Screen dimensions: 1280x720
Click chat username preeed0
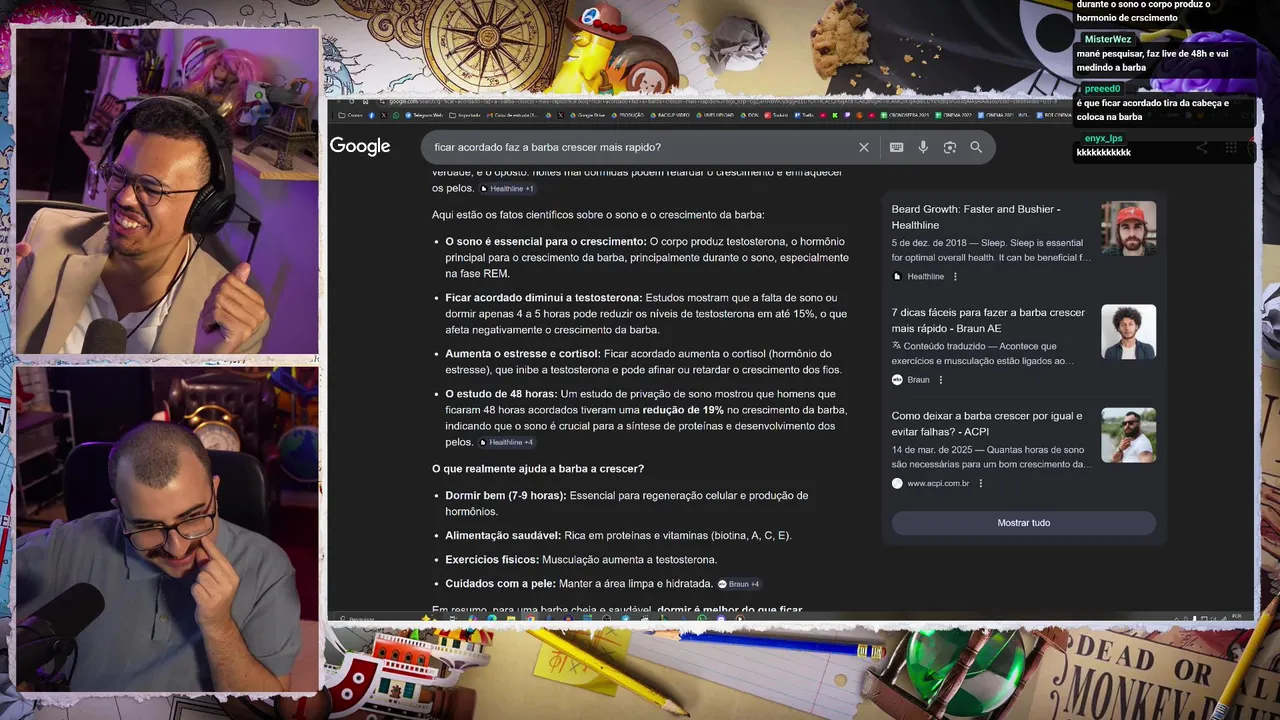click(1102, 89)
